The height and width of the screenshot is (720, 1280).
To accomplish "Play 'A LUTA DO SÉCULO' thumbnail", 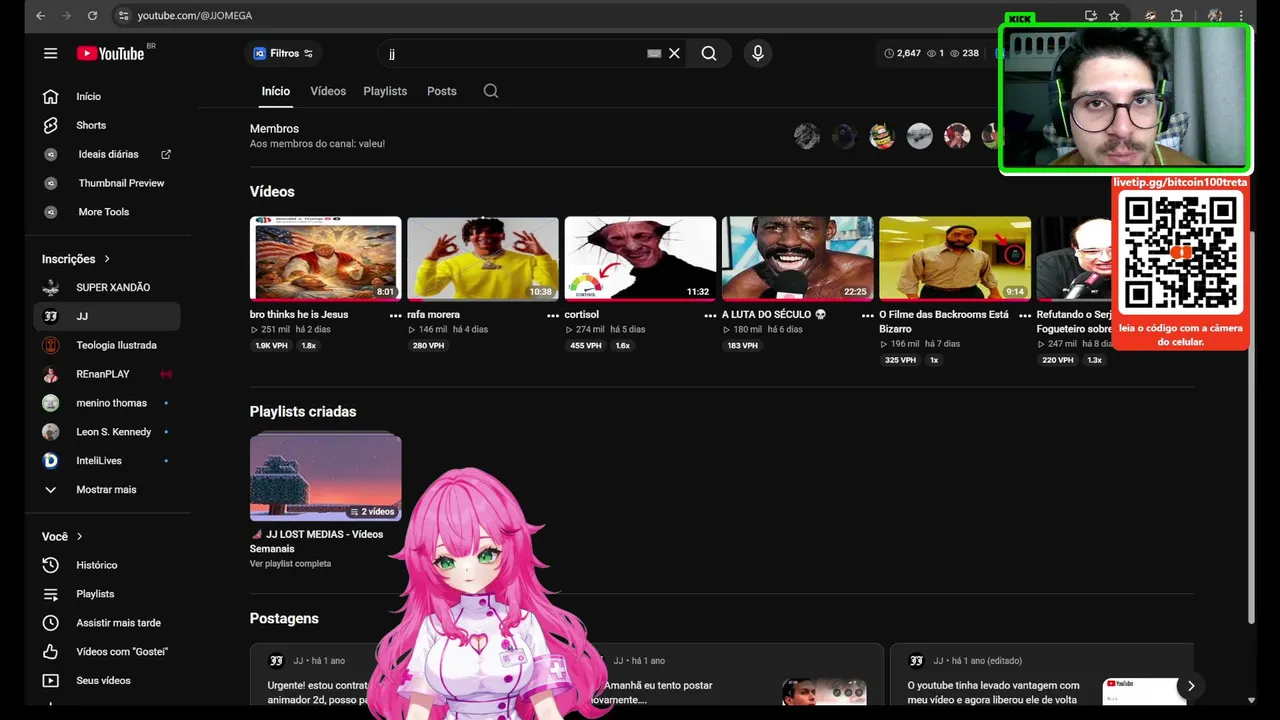I will click(x=798, y=259).
